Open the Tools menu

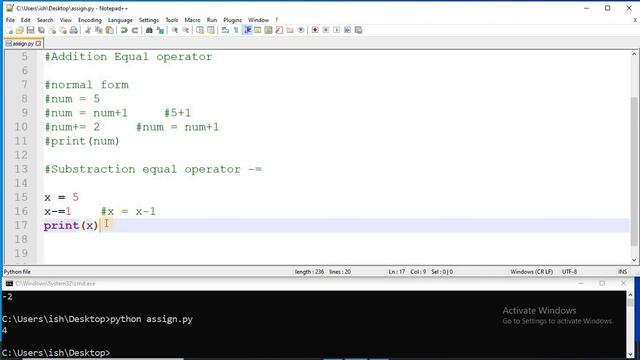tap(171, 20)
